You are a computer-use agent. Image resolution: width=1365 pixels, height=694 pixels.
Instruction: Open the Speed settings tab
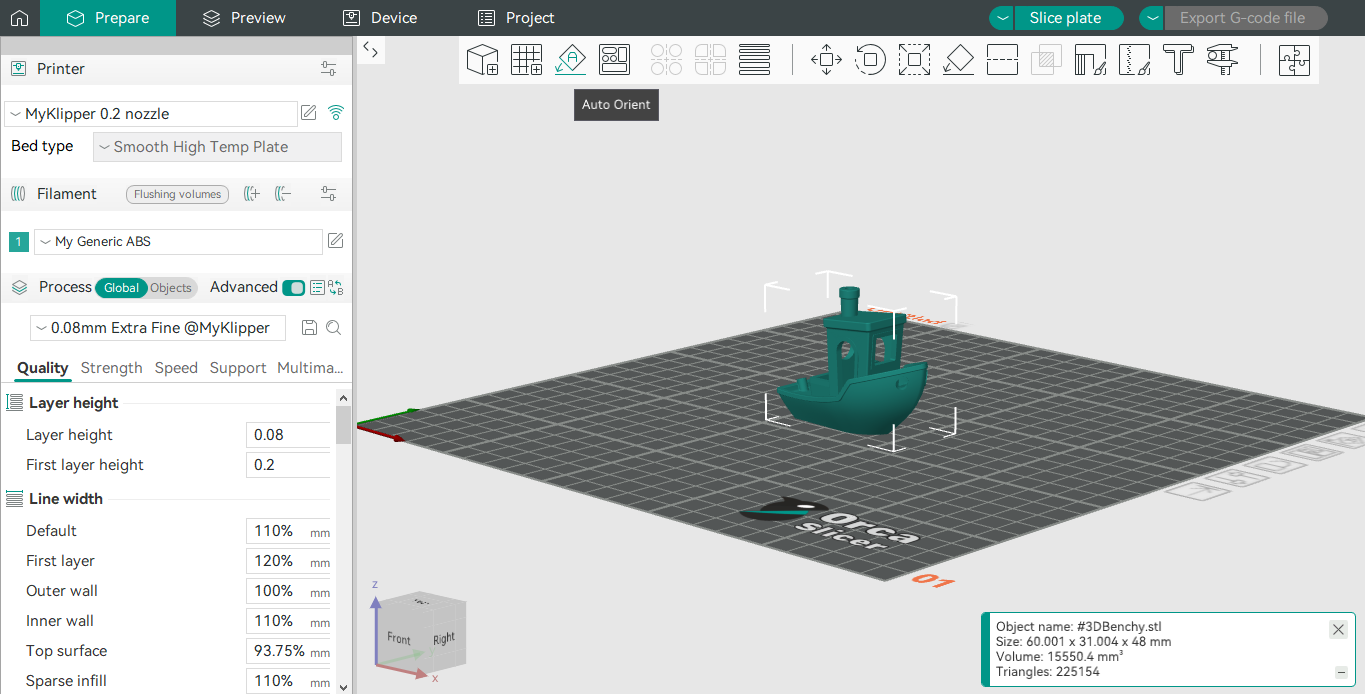click(176, 368)
